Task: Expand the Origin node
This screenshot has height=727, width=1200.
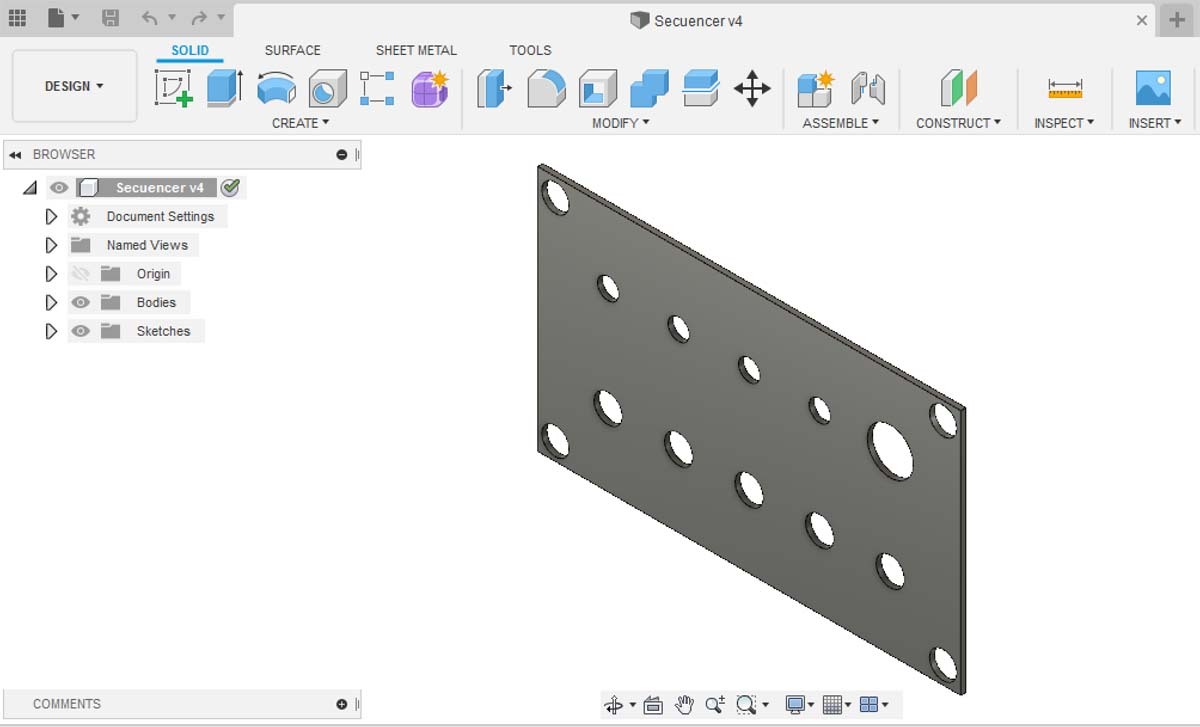Action: (51, 274)
